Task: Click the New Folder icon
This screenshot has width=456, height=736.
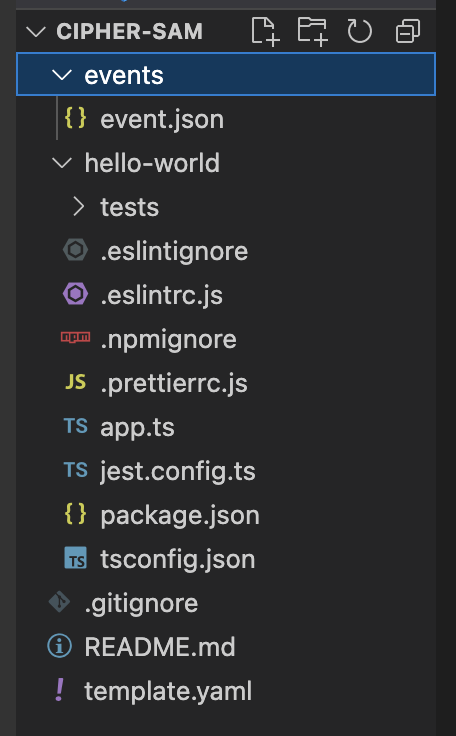Action: click(313, 31)
